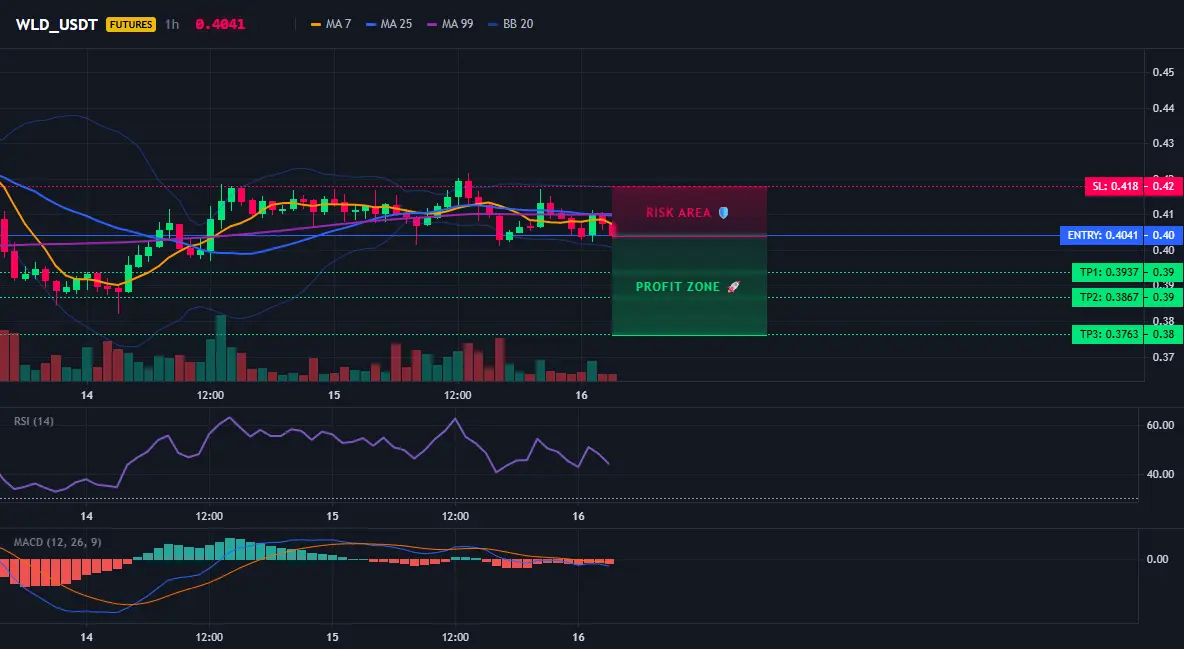The width and height of the screenshot is (1184, 649).
Task: Click the current price 0.4041
Action: (220, 24)
